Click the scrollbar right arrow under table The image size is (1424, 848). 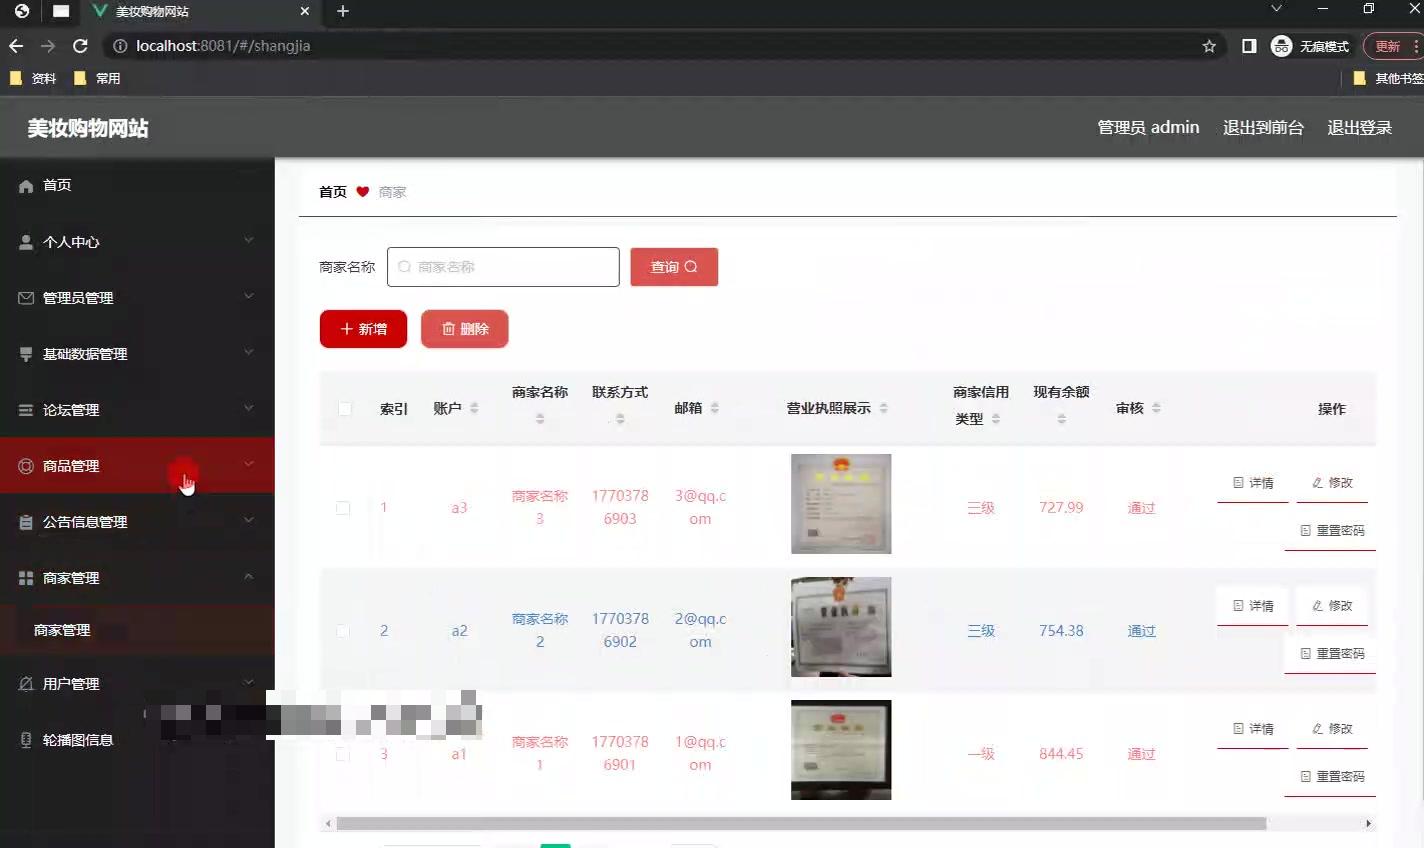(x=1369, y=824)
